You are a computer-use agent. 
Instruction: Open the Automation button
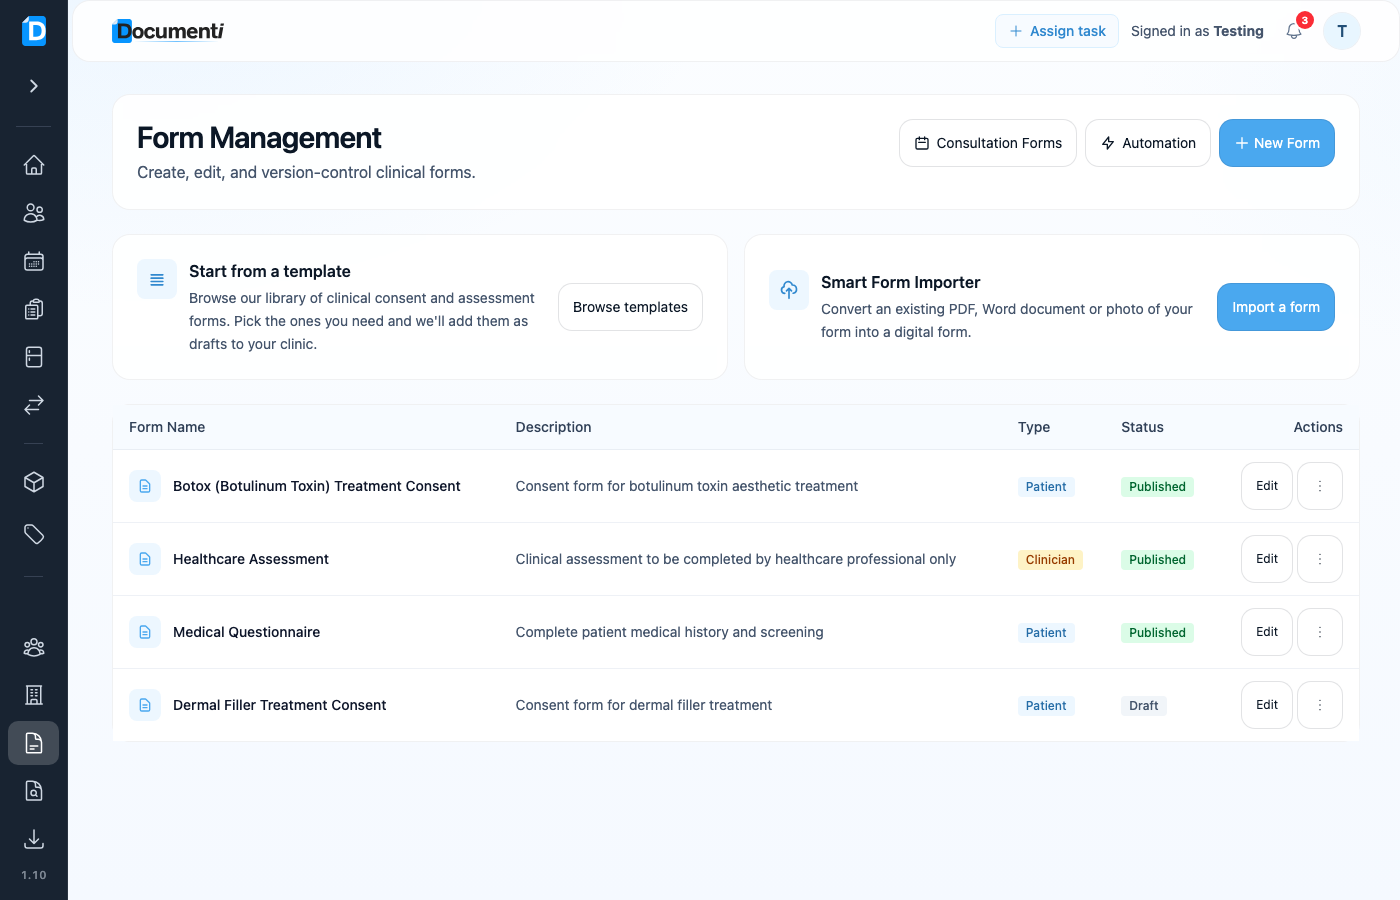point(1148,143)
